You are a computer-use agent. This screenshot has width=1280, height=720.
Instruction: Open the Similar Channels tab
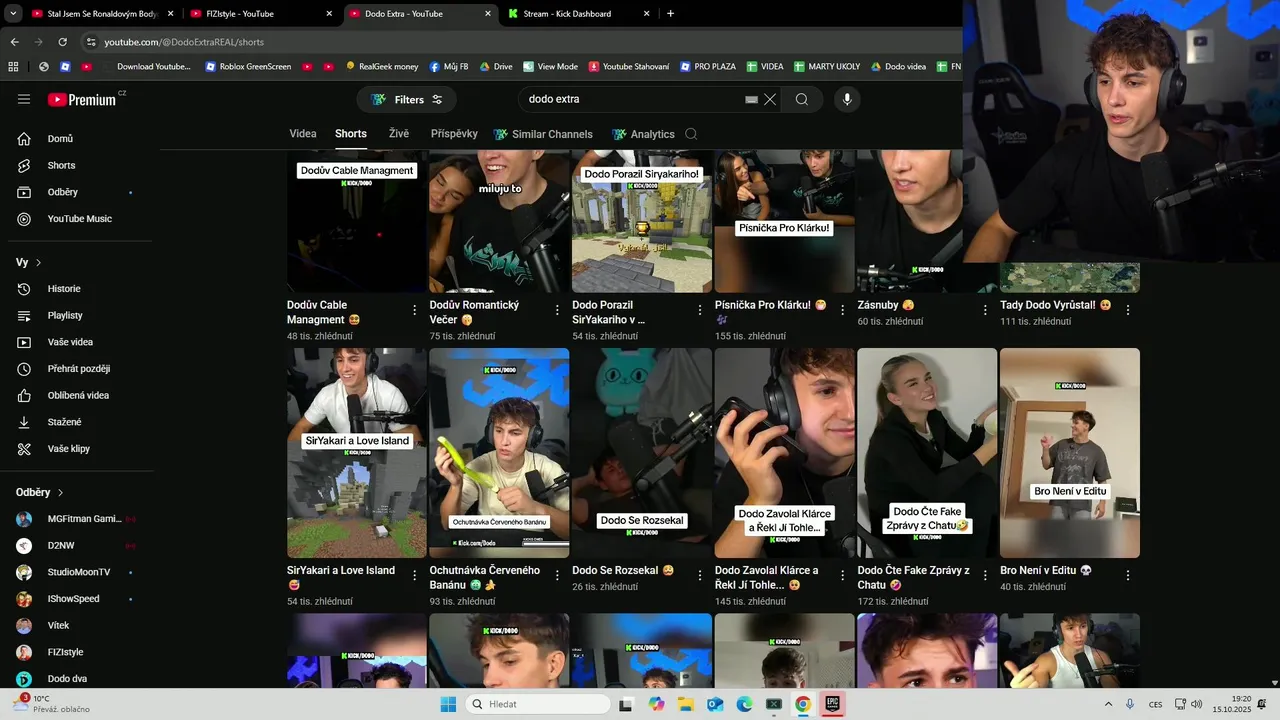coord(543,134)
